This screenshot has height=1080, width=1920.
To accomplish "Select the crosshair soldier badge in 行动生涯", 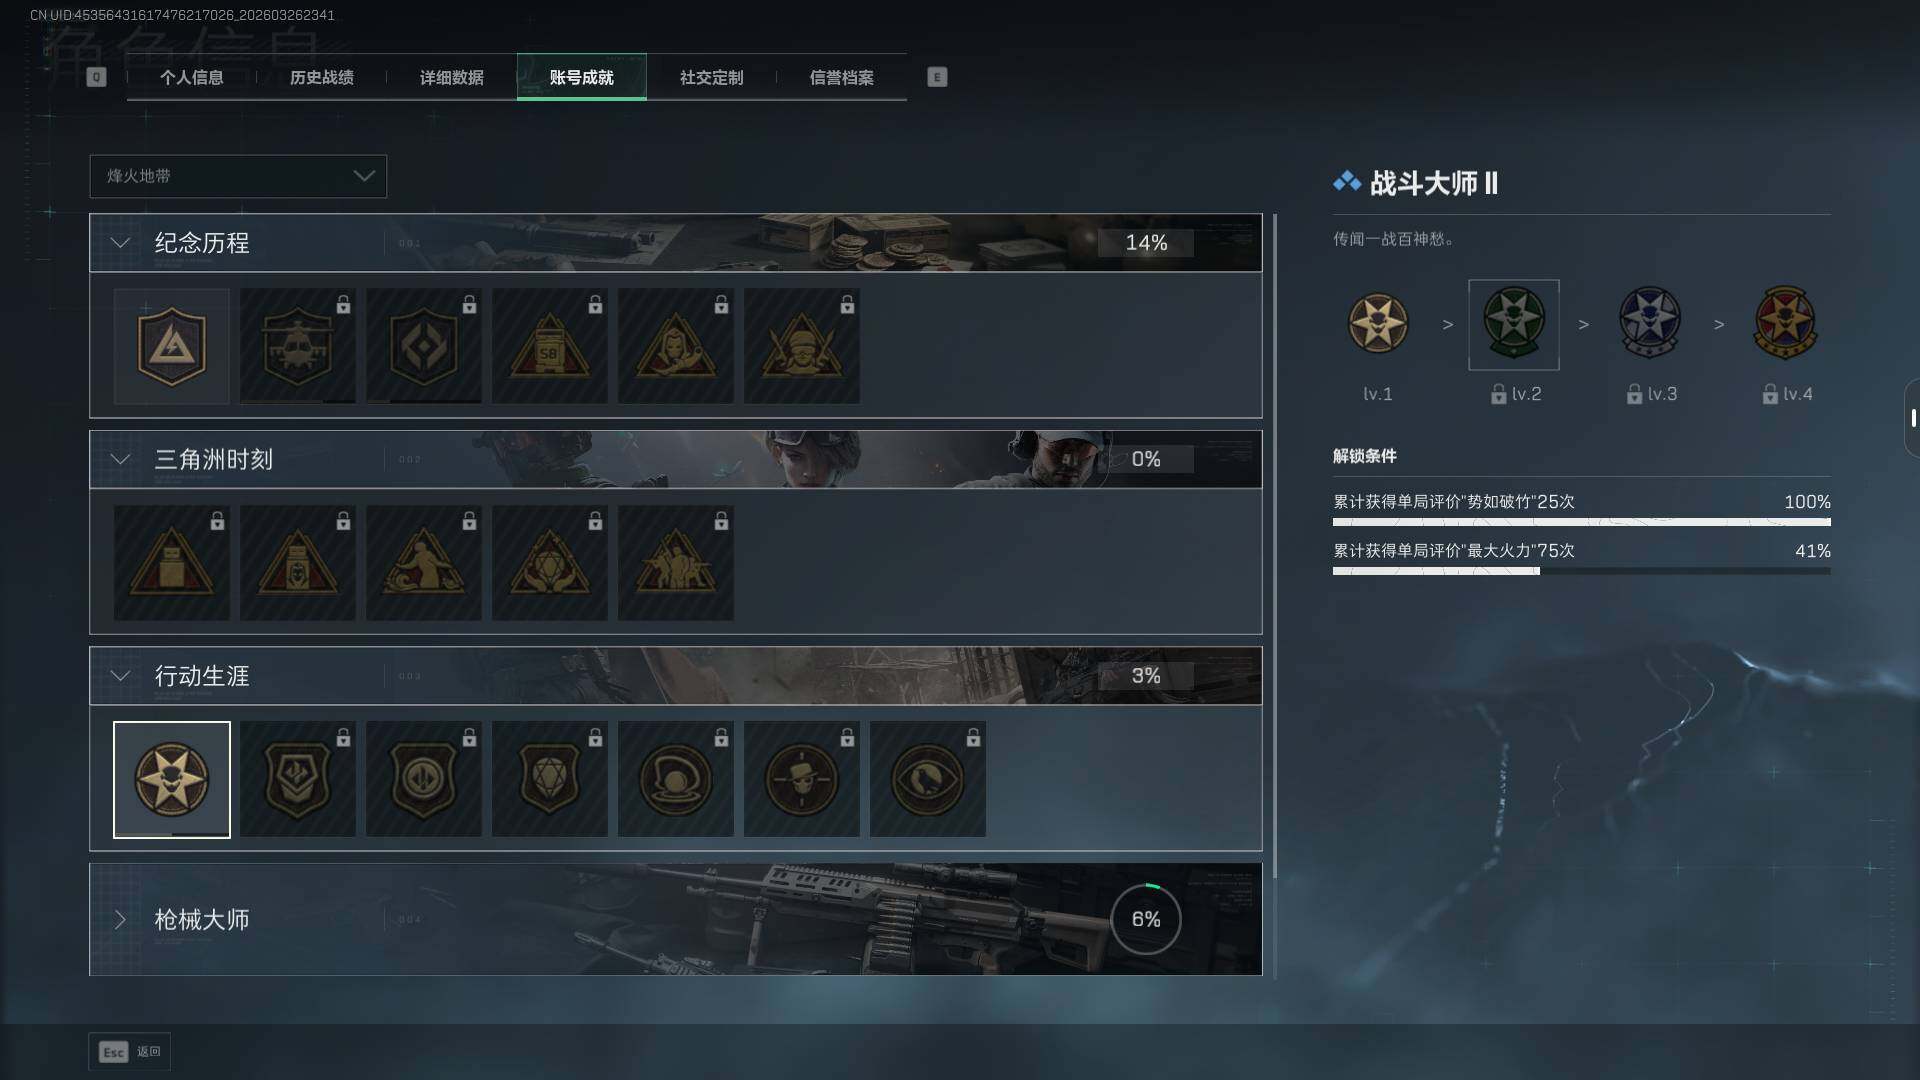I will pyautogui.click(x=801, y=779).
